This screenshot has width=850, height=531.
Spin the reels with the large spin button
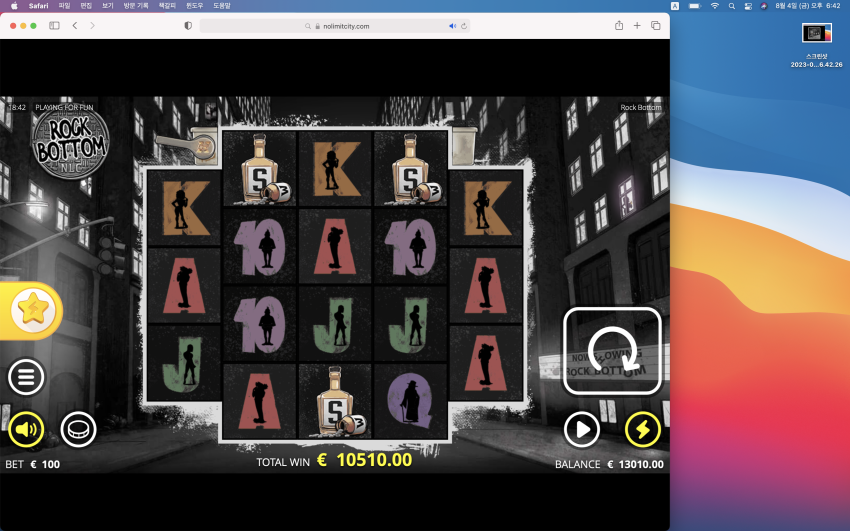612,351
